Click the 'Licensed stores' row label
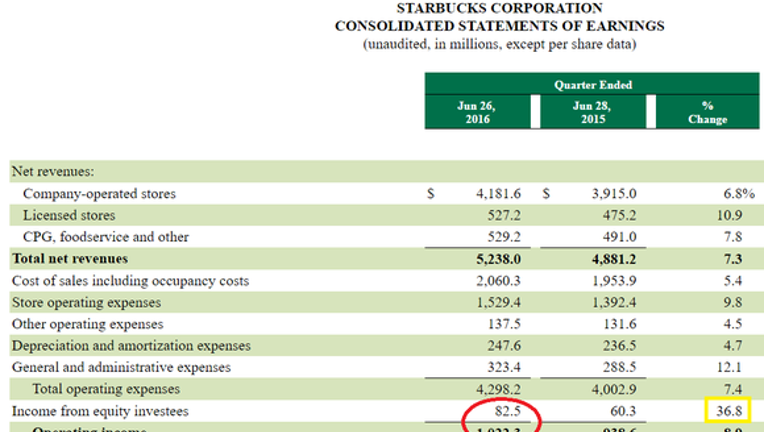Viewport: 764px width, 432px height. click(x=69, y=215)
